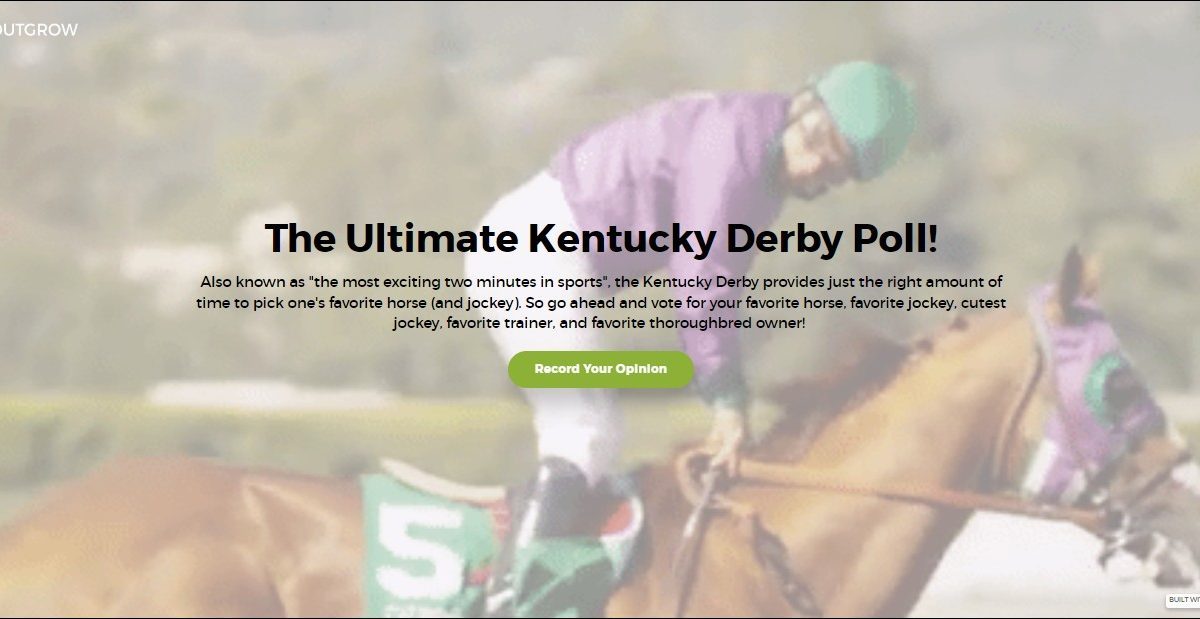Select the Ultimate Kentucky Derby Poll heading

coord(601,239)
